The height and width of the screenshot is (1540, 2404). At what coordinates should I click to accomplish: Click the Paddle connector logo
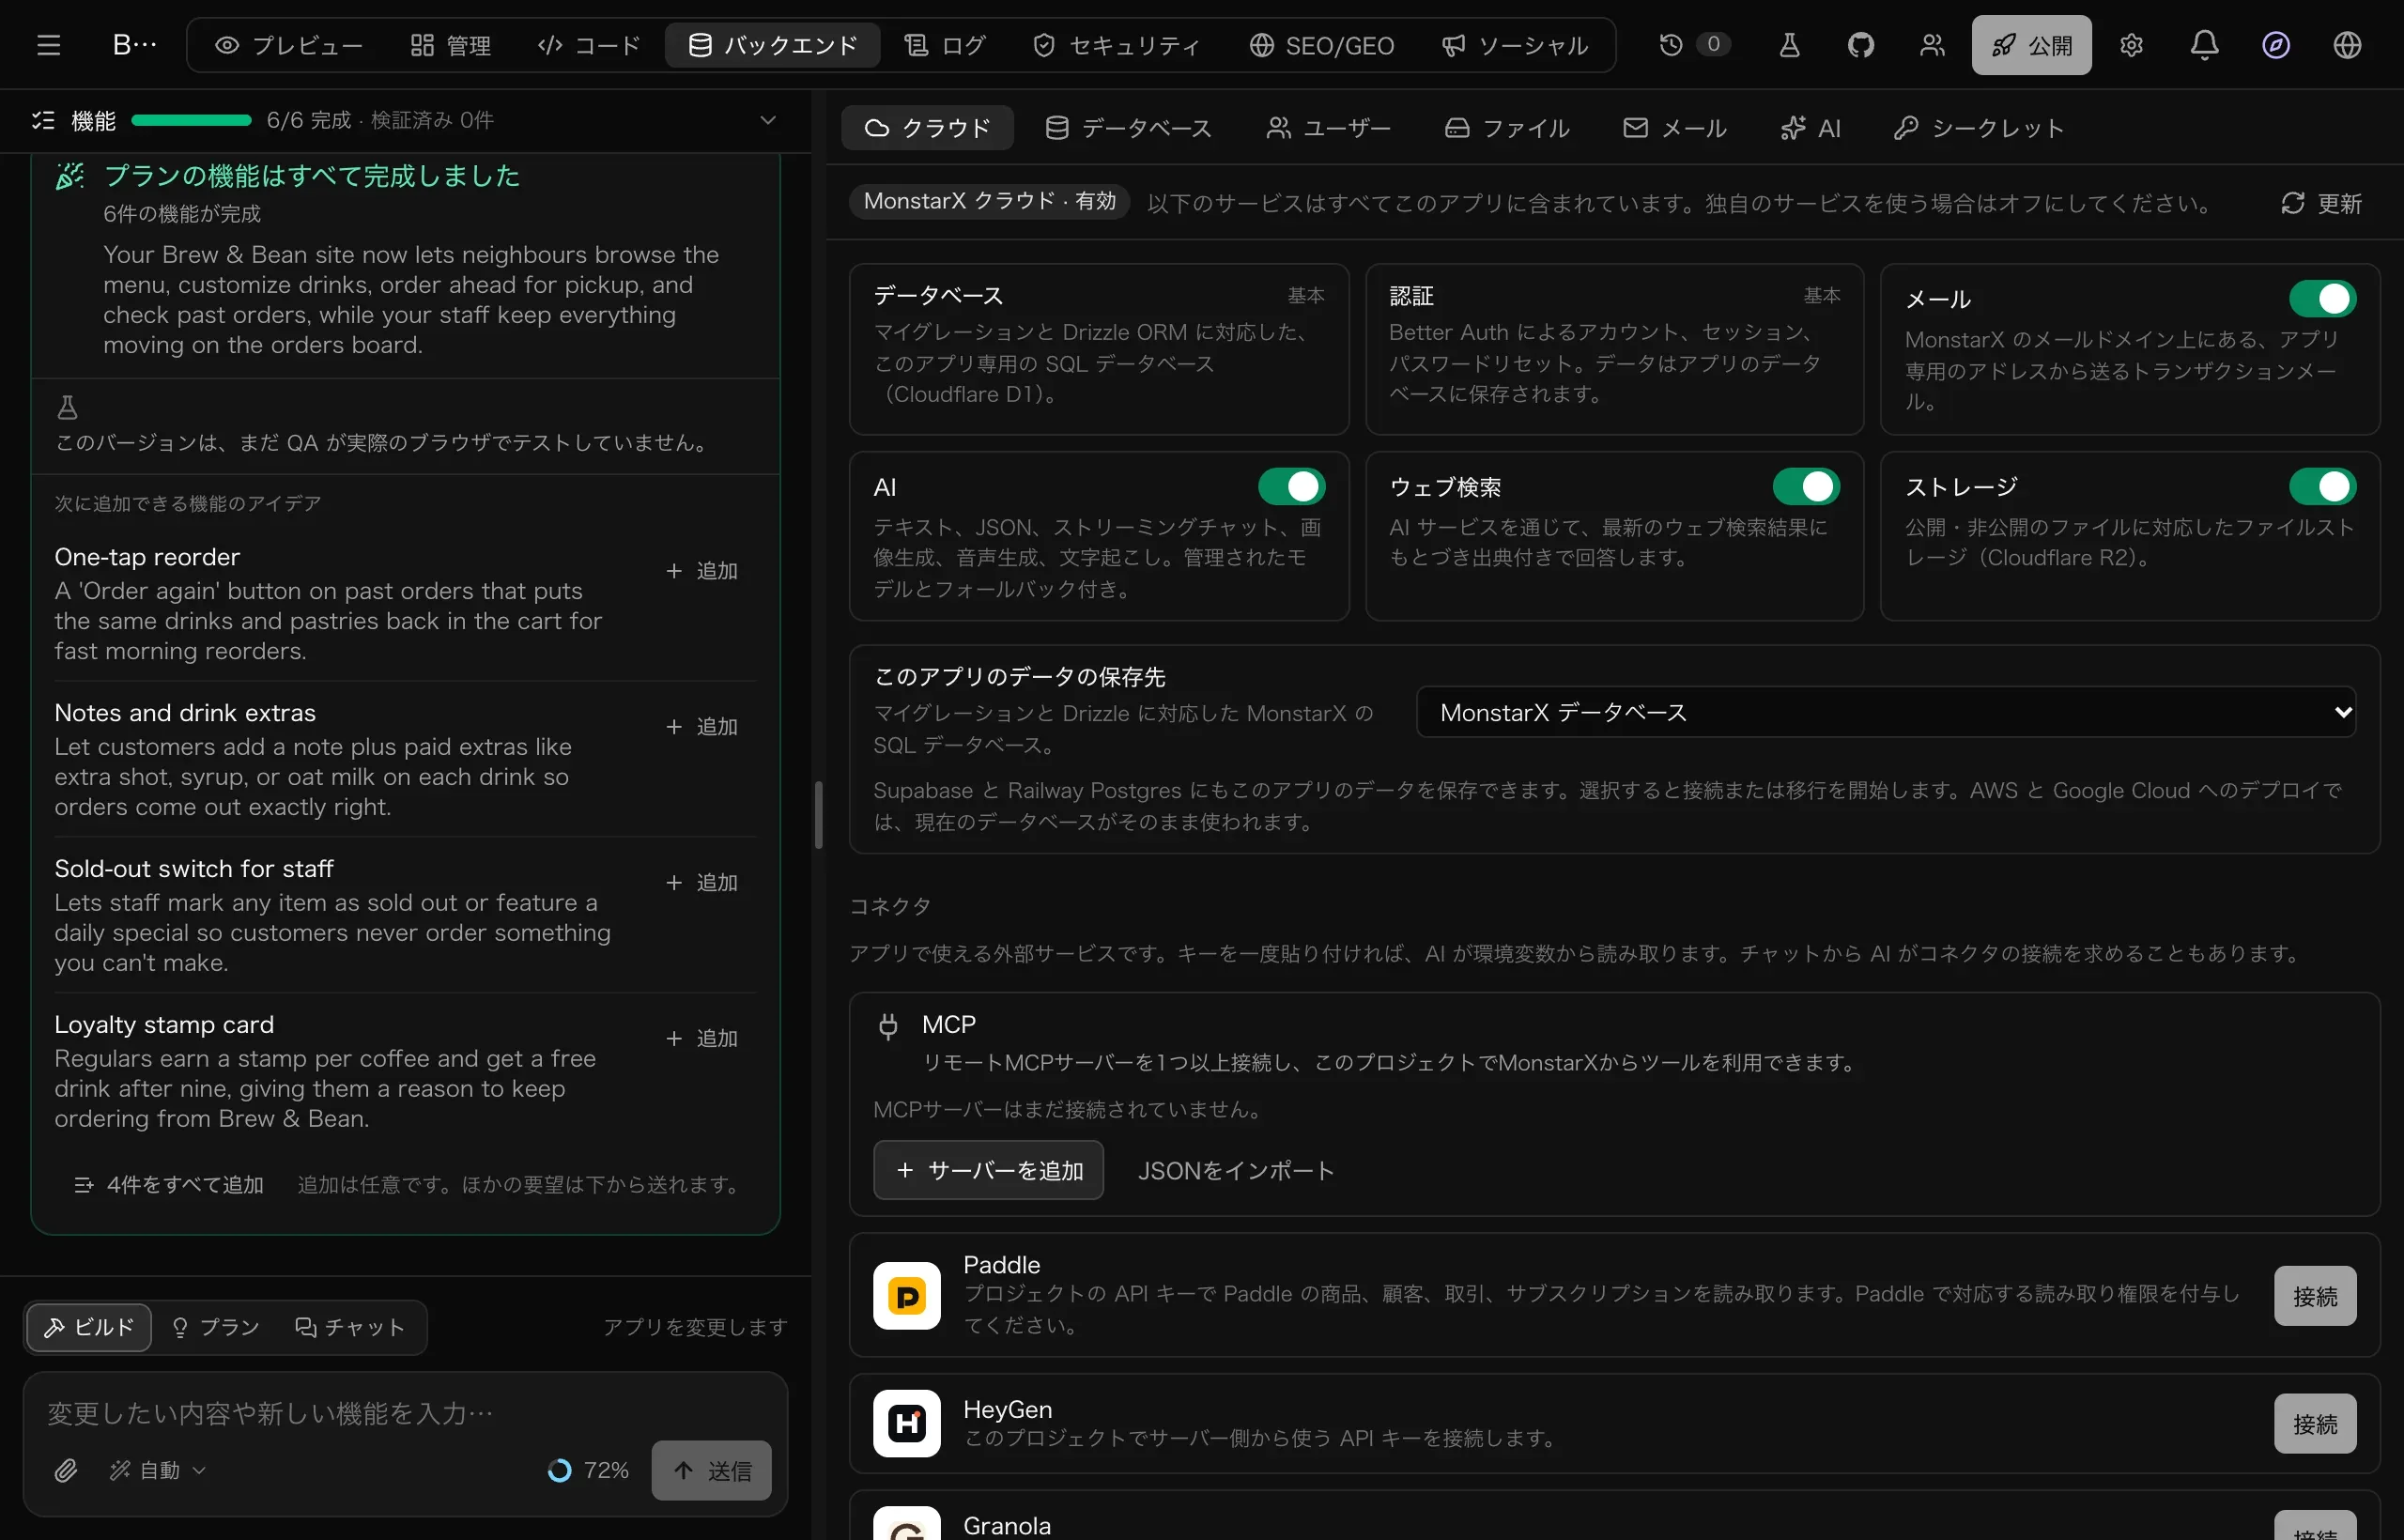pos(906,1296)
